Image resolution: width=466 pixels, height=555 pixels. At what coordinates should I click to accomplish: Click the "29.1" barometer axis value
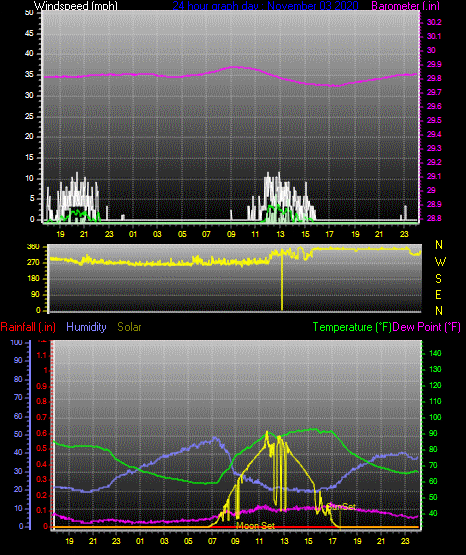[x=434, y=176]
